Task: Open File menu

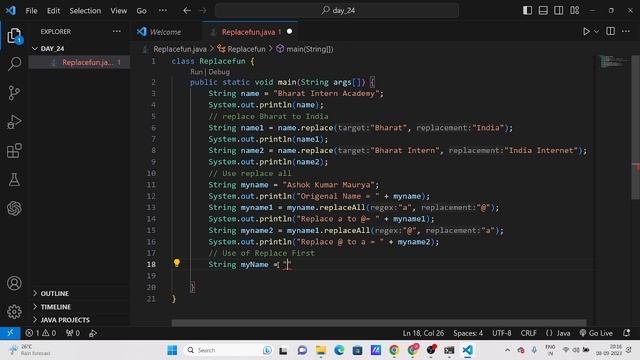Action: pyautogui.click(x=31, y=11)
